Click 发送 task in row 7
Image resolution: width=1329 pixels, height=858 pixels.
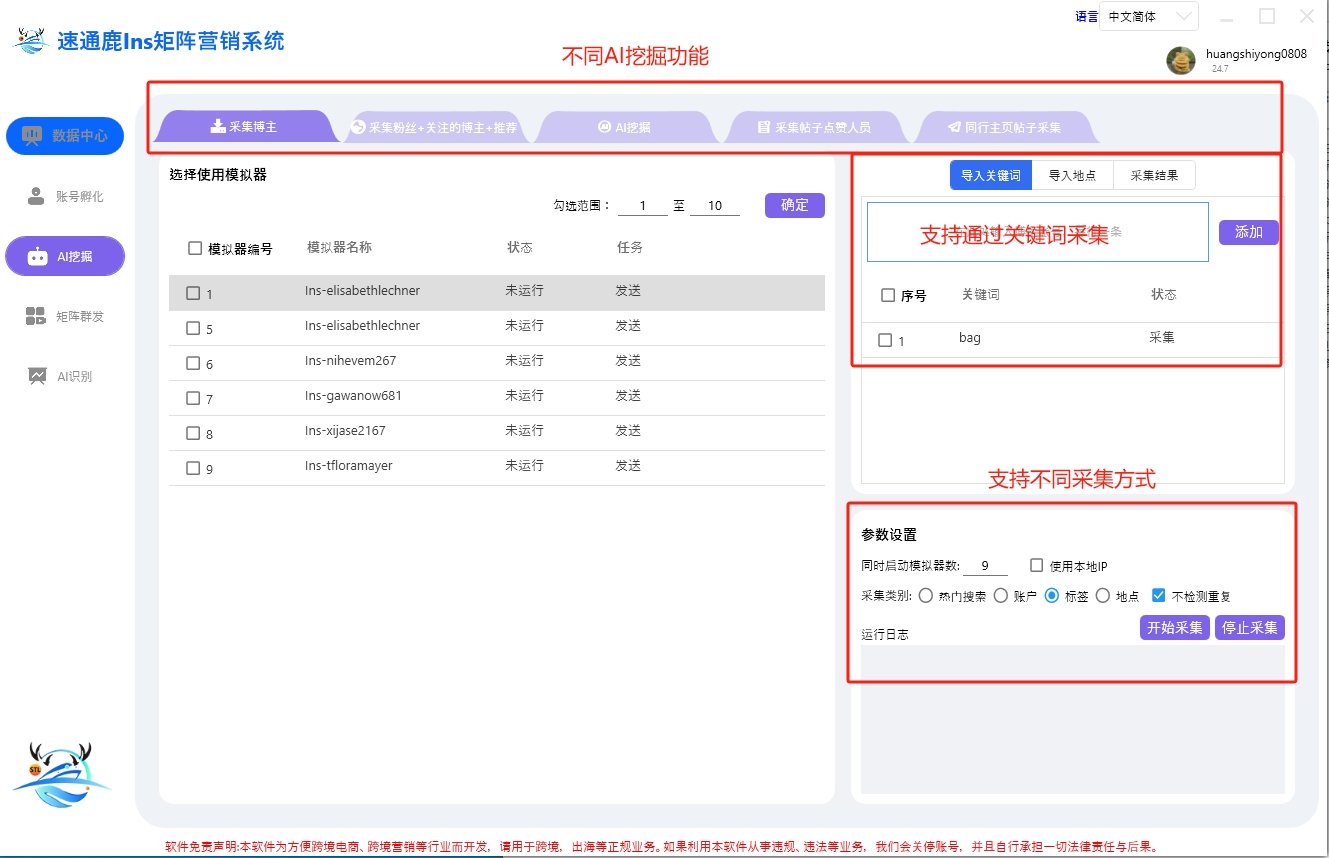coord(628,396)
